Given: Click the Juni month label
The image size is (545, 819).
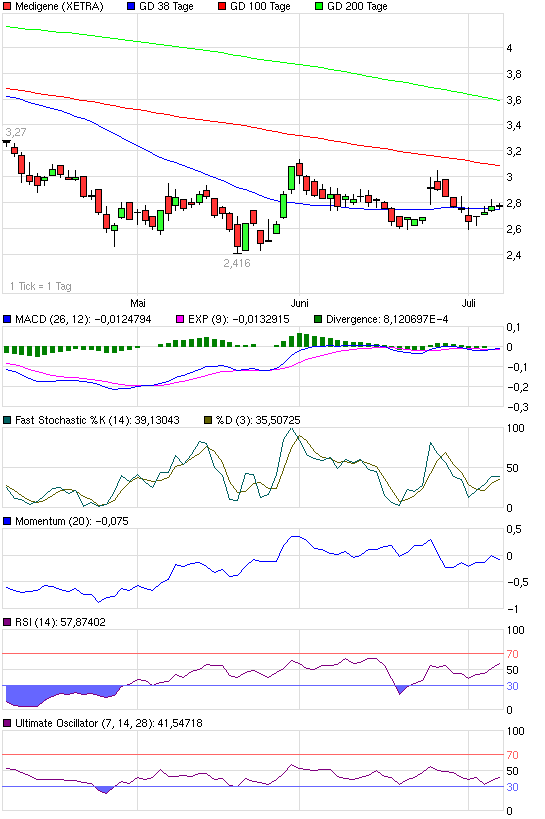Looking at the screenshot, I should (x=299, y=303).
